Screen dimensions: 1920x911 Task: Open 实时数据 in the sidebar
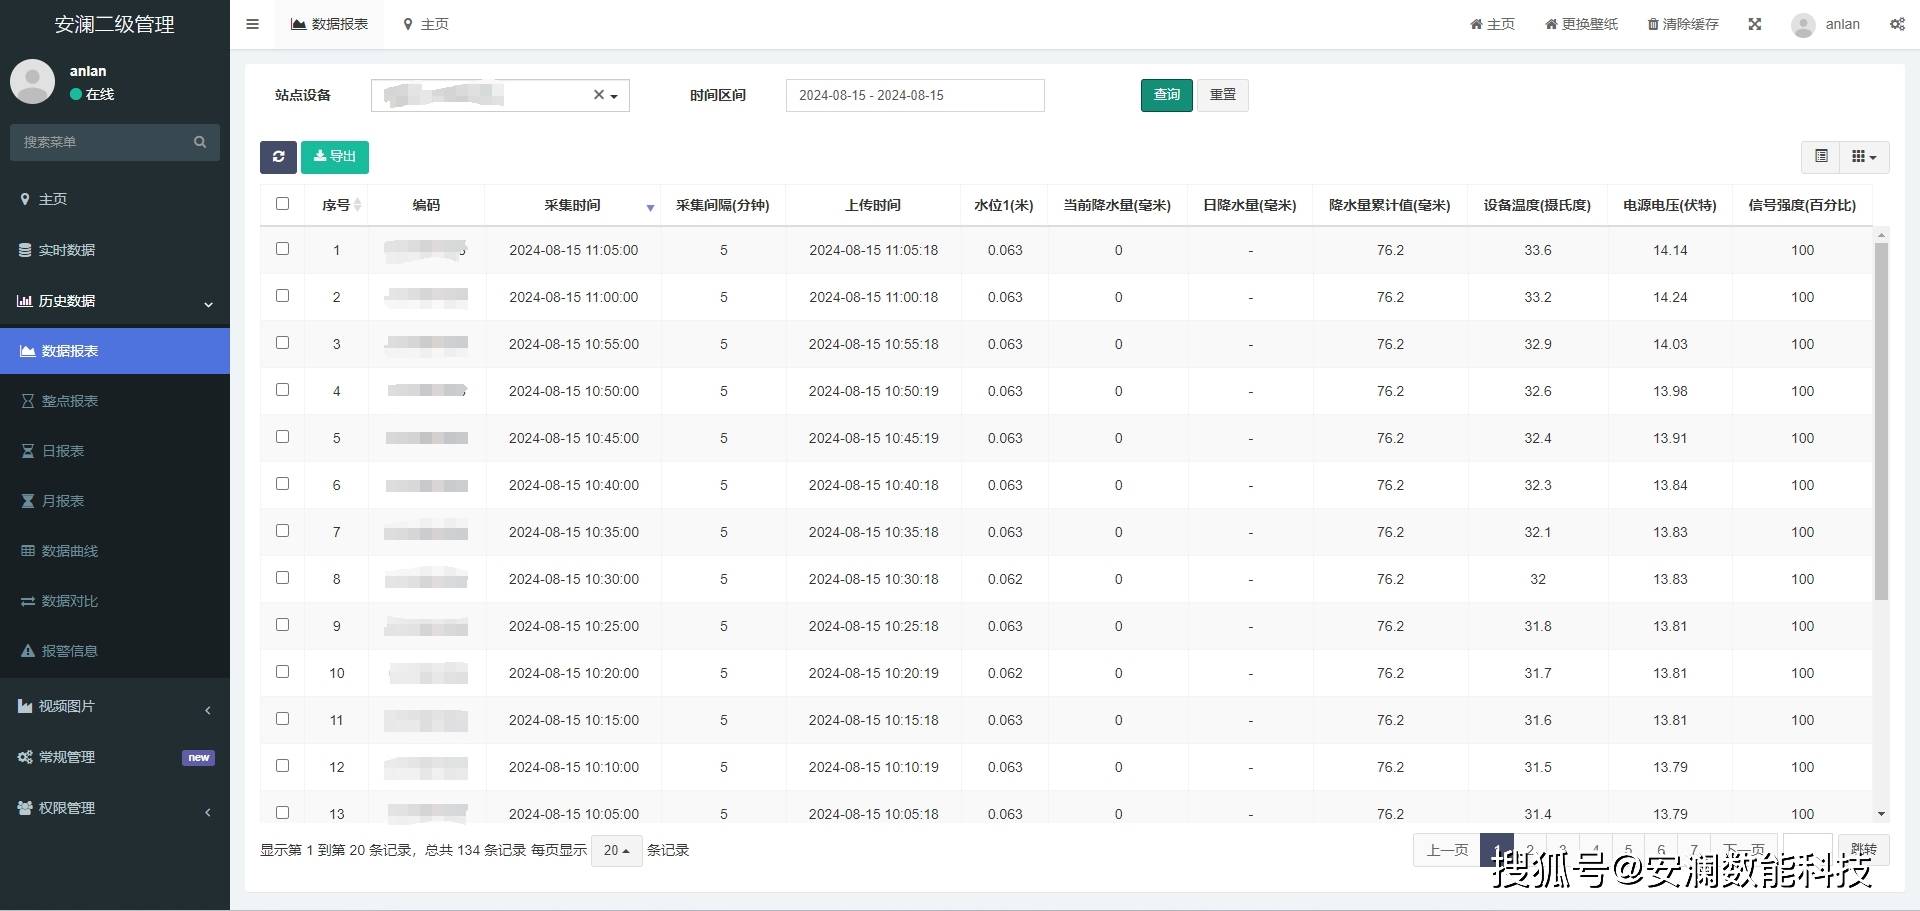(x=115, y=250)
